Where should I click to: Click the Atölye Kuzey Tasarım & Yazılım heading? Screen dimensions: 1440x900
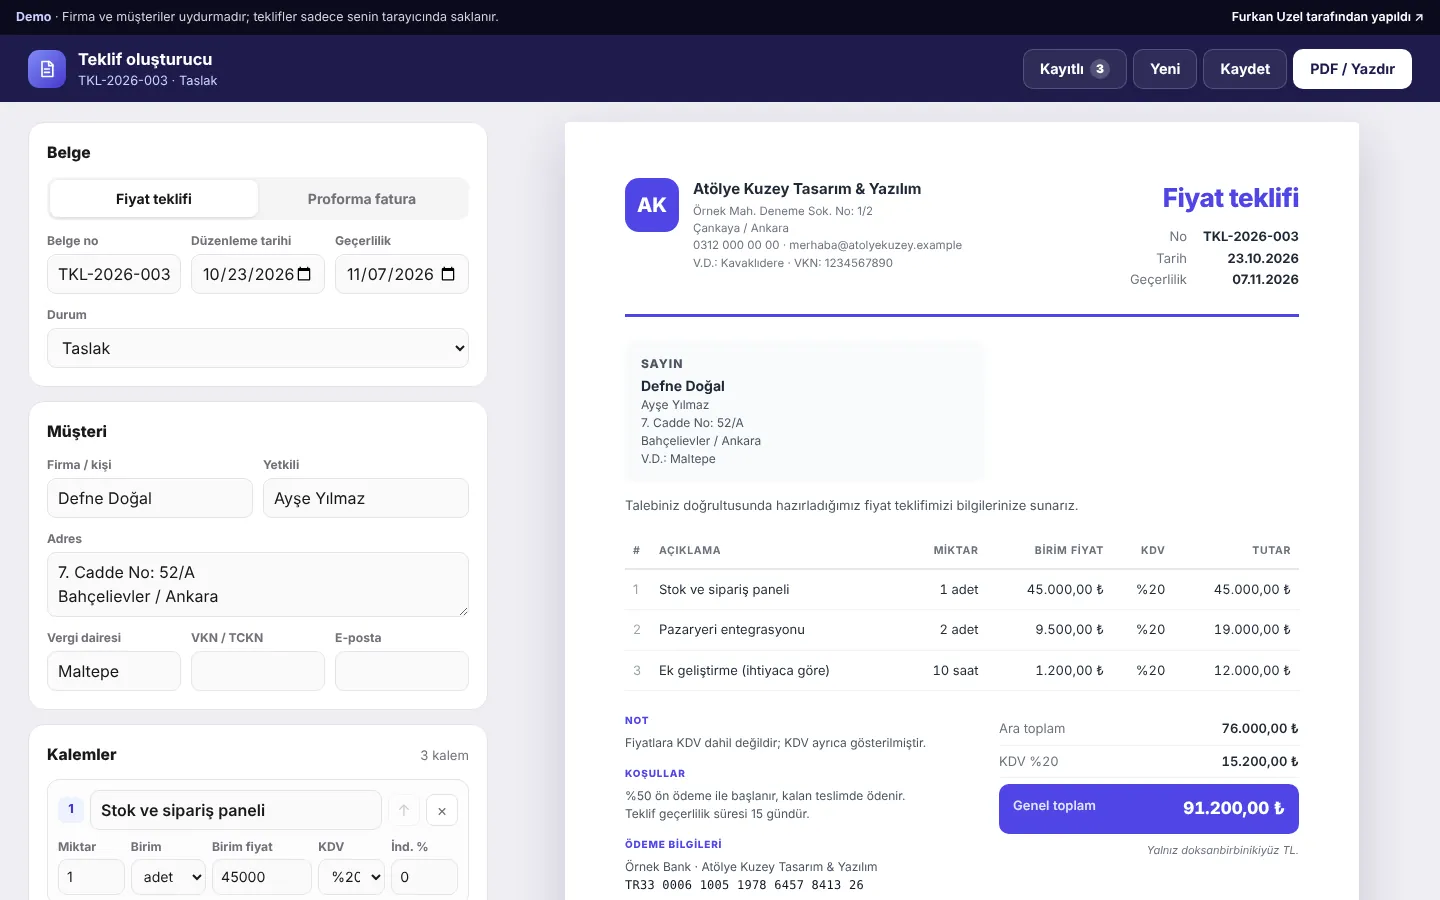tap(807, 189)
